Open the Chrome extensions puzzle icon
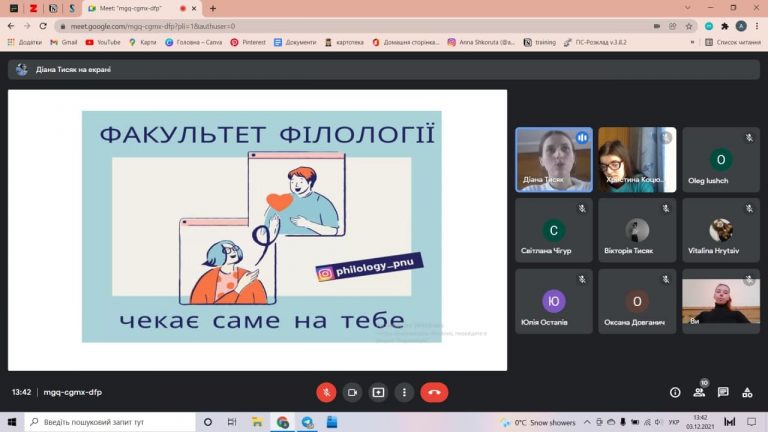Viewport: 768px width, 432px height. [725, 26]
